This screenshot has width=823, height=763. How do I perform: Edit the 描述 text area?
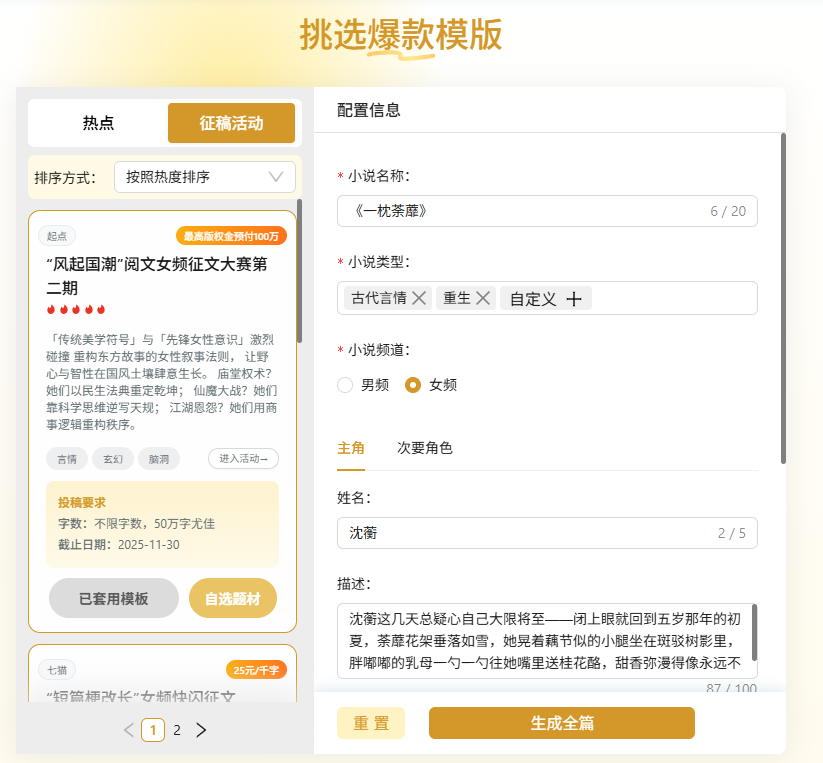(x=546, y=641)
